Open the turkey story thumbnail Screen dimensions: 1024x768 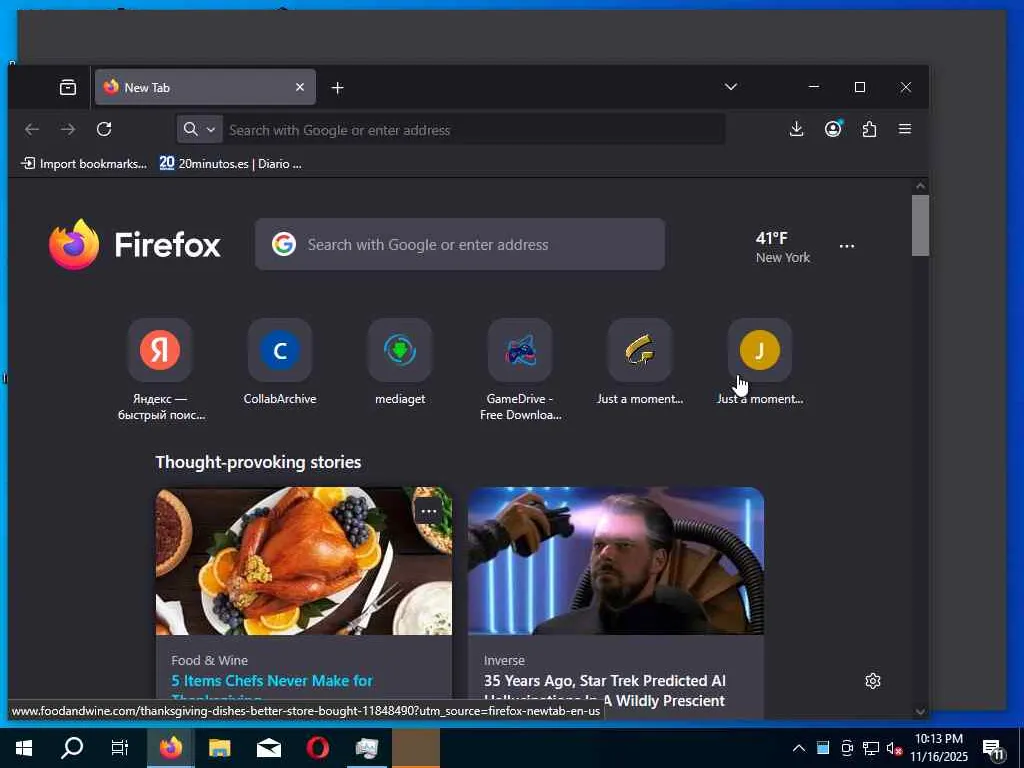pyautogui.click(x=304, y=561)
